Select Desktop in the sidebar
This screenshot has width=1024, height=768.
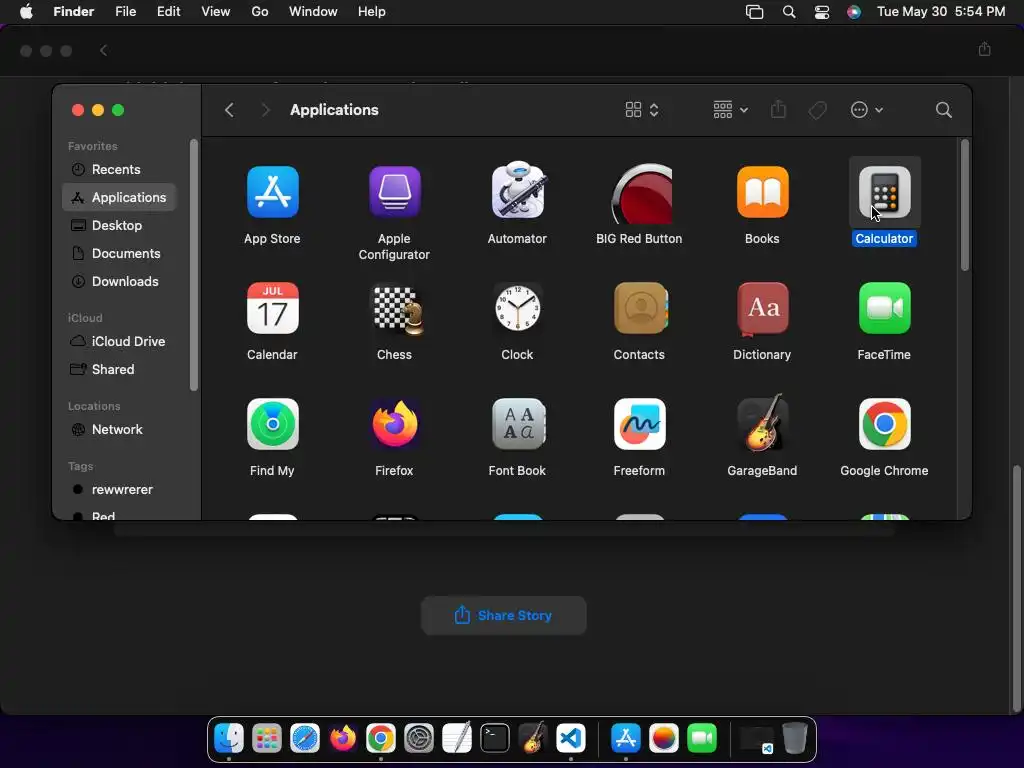(119, 225)
